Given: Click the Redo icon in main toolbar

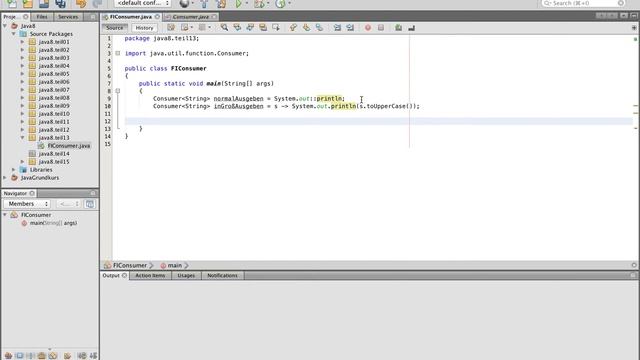Looking at the screenshot, I should click(97, 3).
